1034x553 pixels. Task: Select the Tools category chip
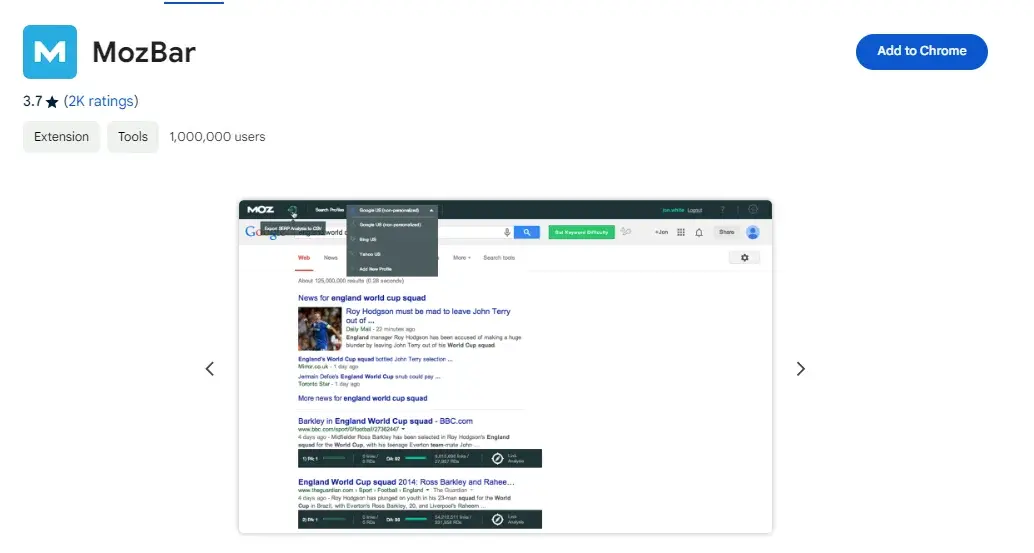(x=133, y=136)
